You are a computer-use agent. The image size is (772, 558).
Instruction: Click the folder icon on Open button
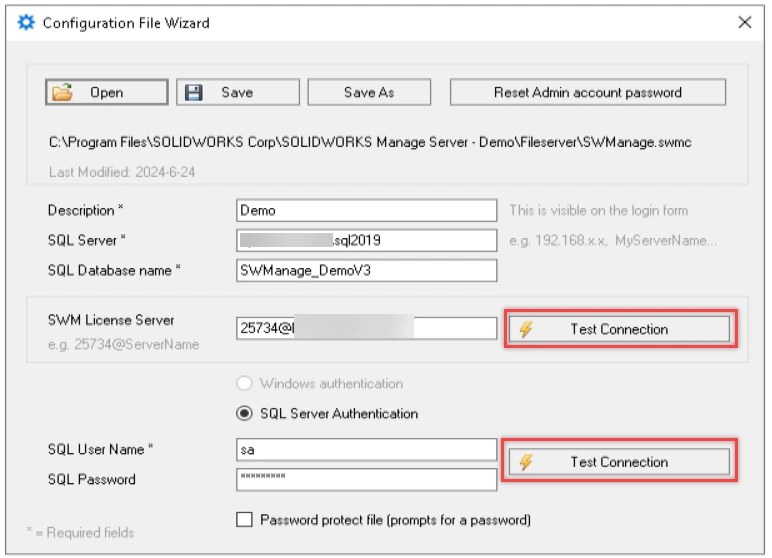(63, 93)
